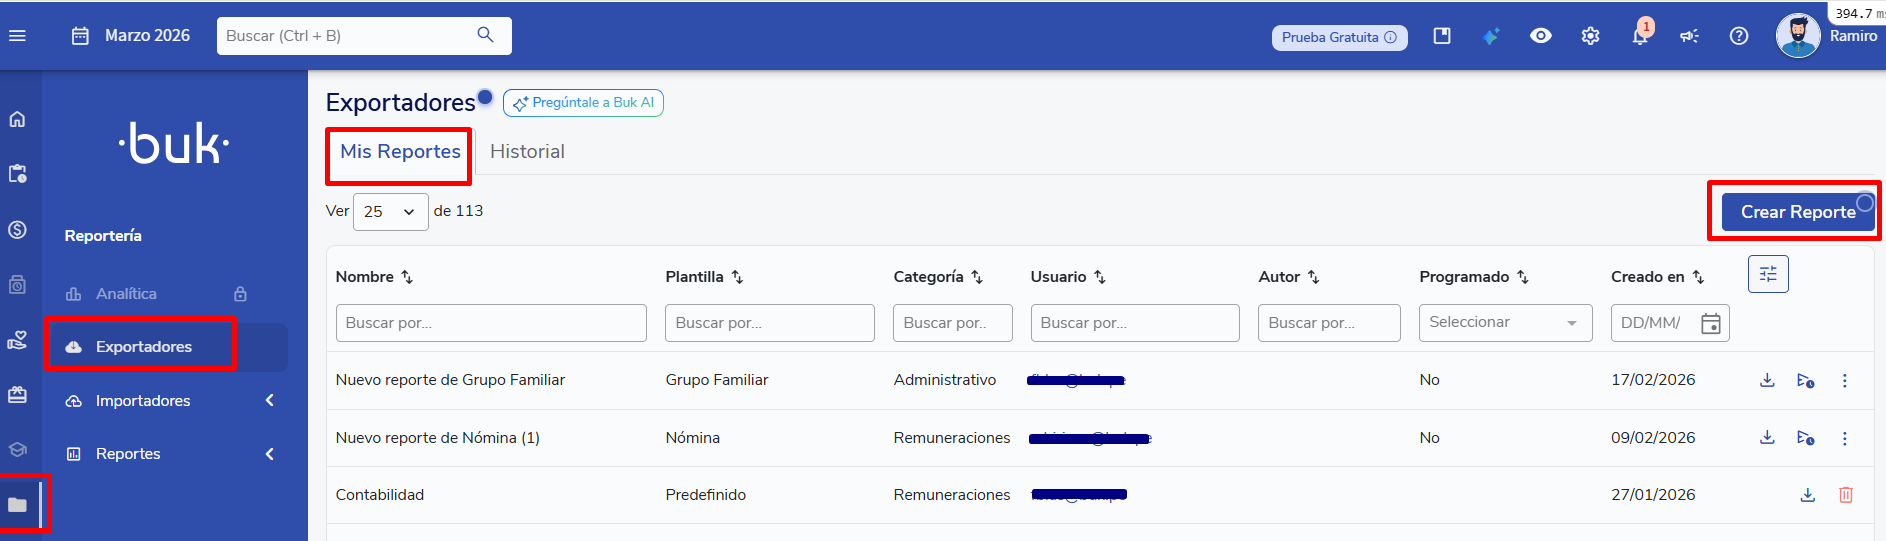
Task: Open notifications bell icon
Action: [x=1640, y=36]
